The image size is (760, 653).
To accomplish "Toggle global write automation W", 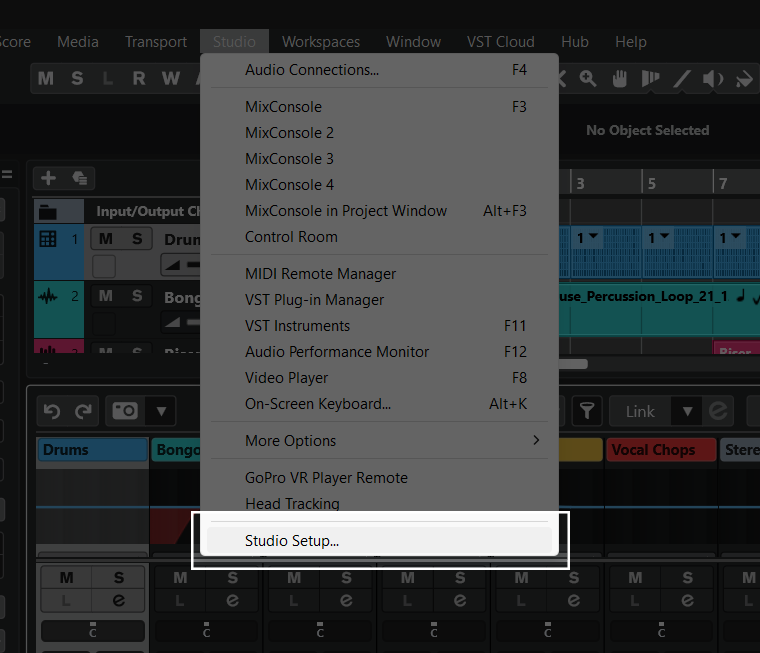I will point(171,79).
